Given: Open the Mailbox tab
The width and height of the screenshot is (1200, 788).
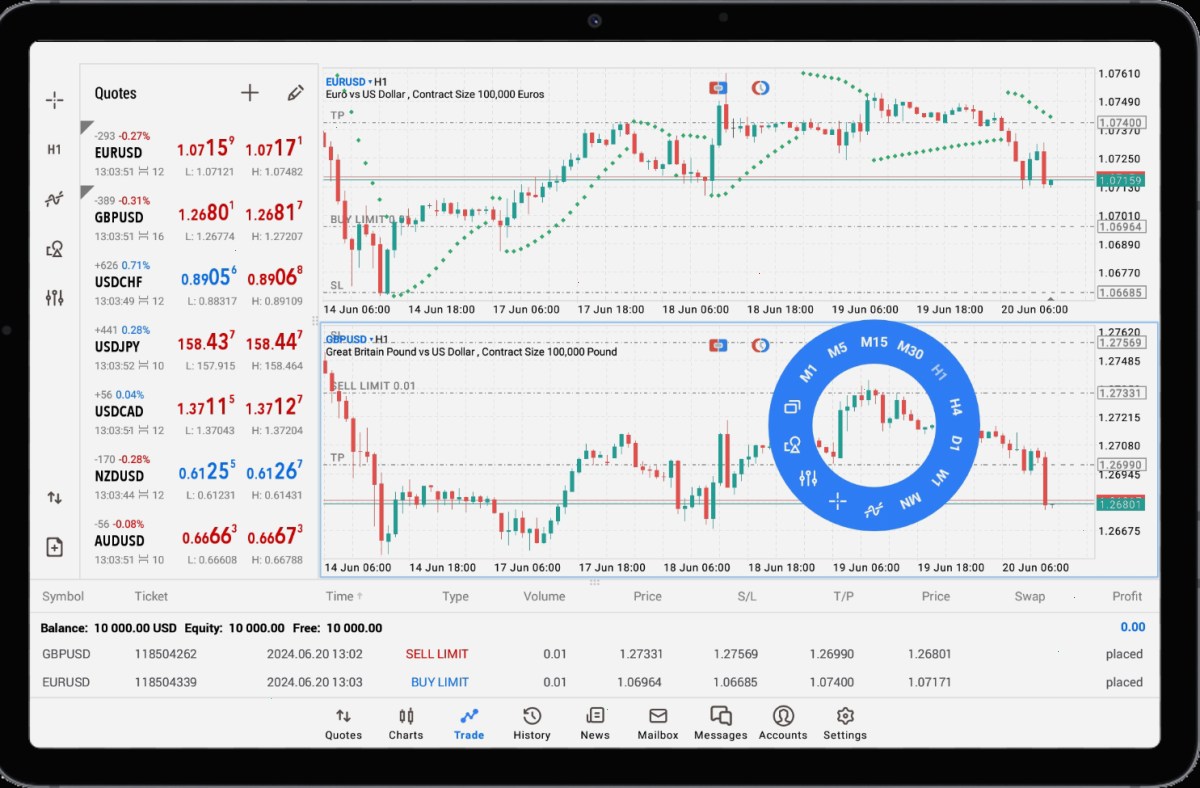Looking at the screenshot, I should tap(658, 723).
